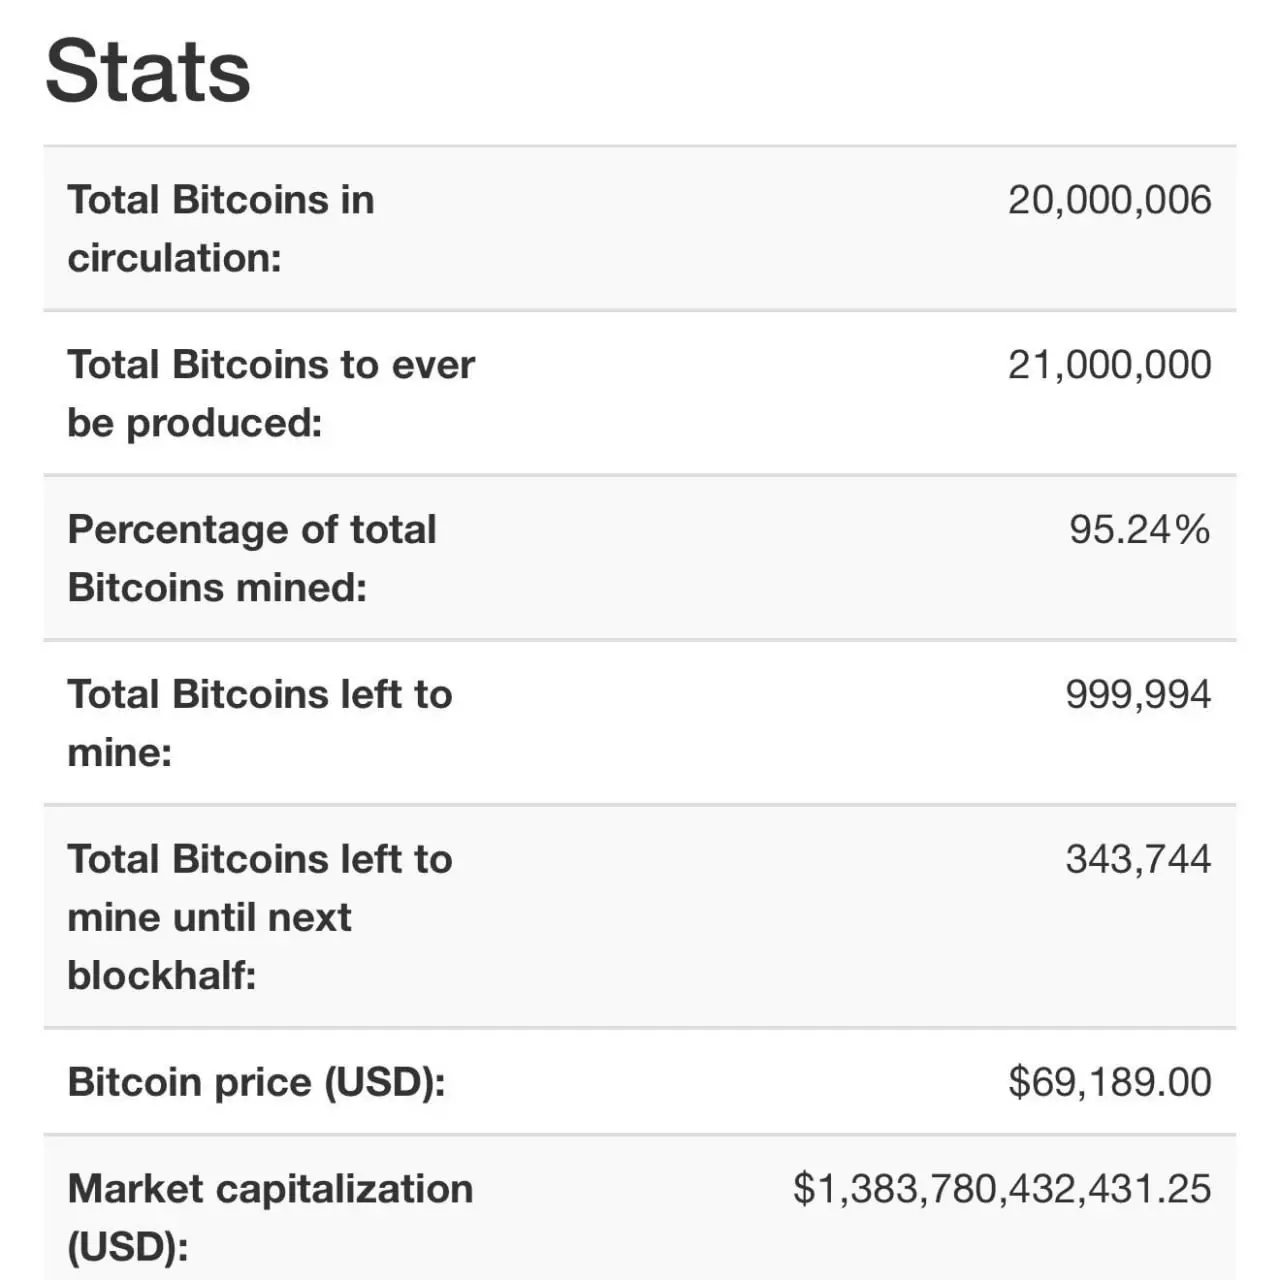Click the 999,994 left to mine value
Image resolution: width=1280 pixels, height=1280 pixels.
click(x=1138, y=695)
